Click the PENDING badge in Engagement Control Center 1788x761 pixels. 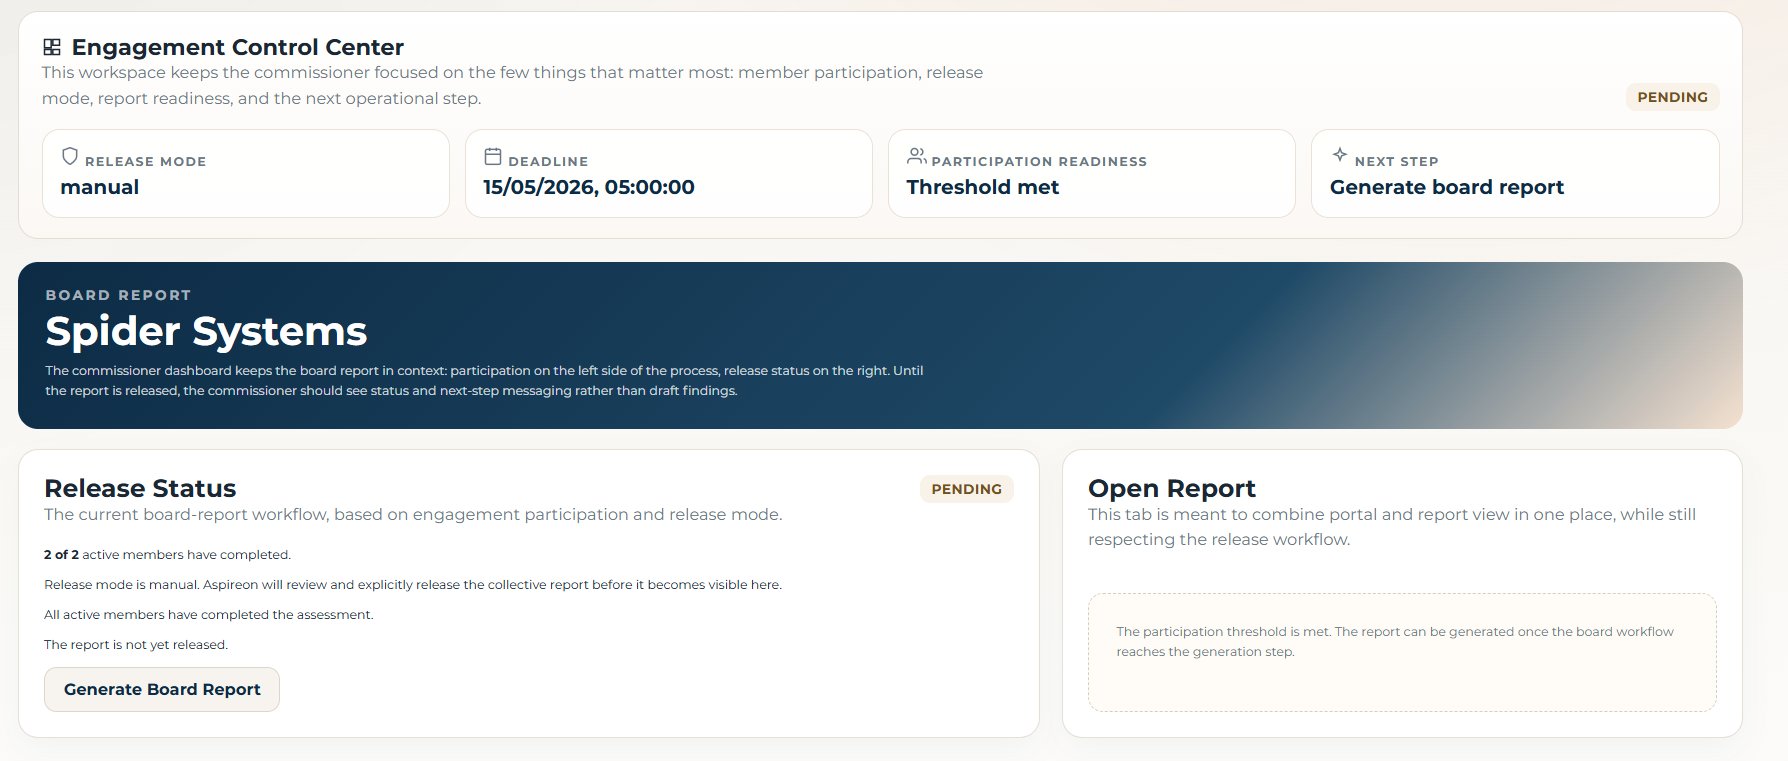tap(1673, 97)
